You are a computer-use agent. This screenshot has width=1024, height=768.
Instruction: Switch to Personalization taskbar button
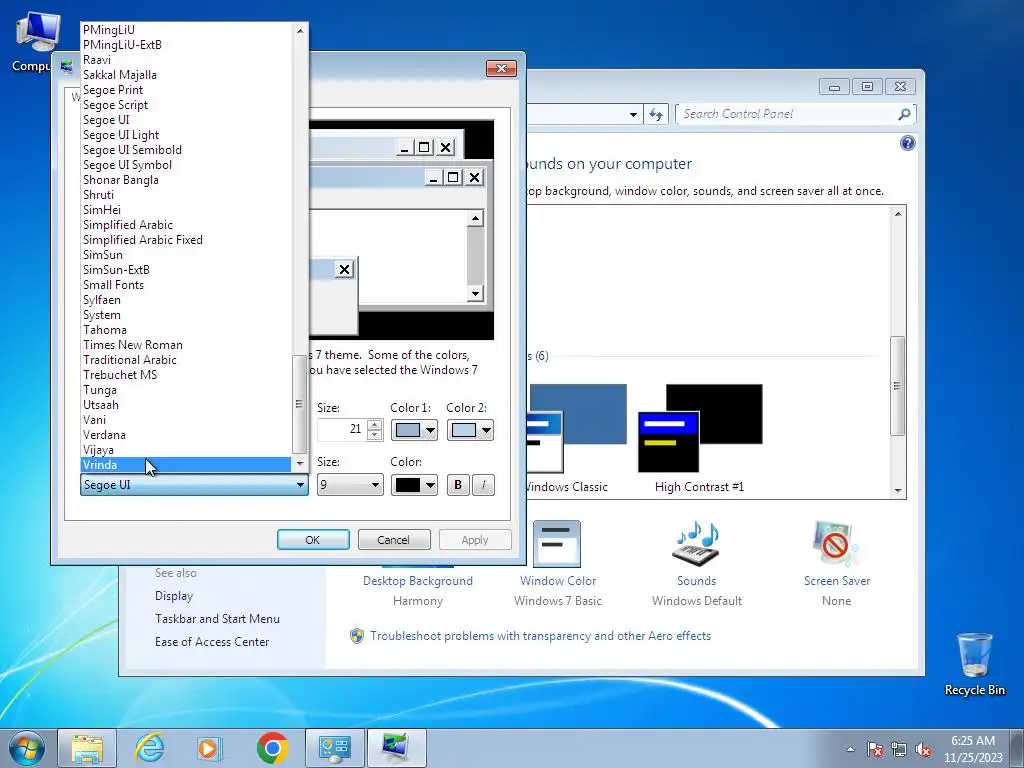(x=396, y=748)
